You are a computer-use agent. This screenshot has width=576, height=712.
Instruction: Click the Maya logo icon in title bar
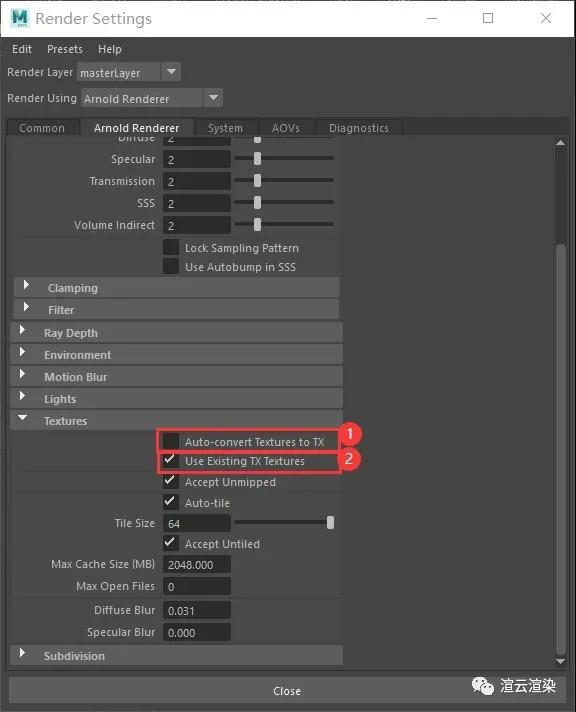(20, 18)
